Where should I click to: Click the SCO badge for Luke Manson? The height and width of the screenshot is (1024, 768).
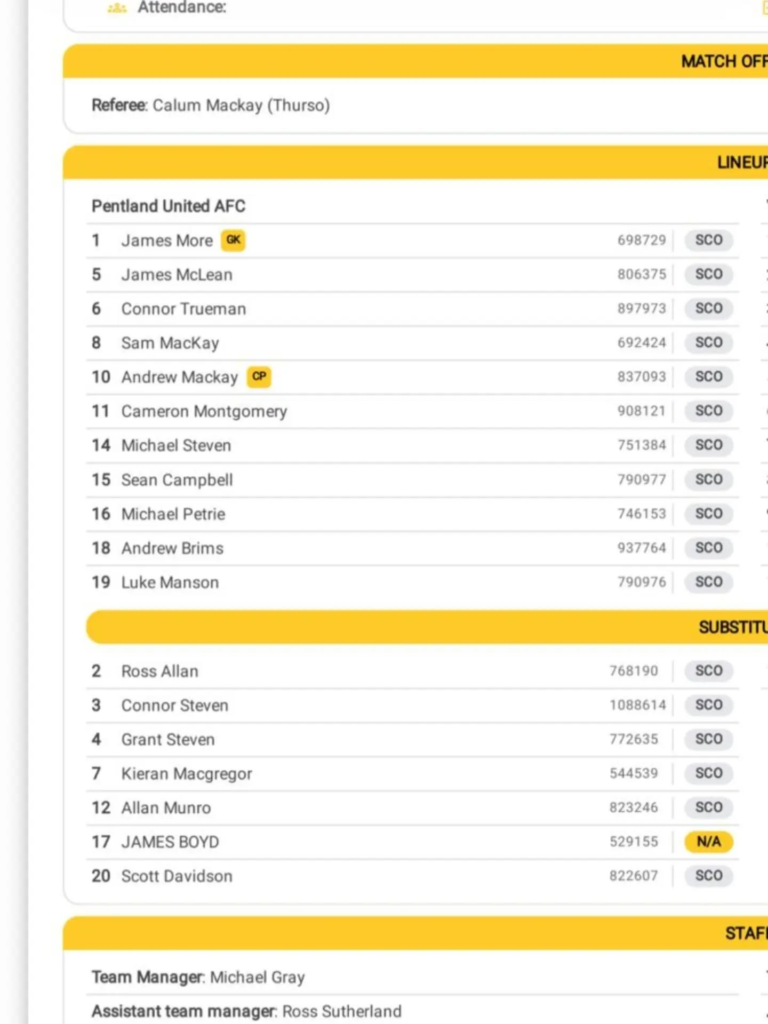709,582
